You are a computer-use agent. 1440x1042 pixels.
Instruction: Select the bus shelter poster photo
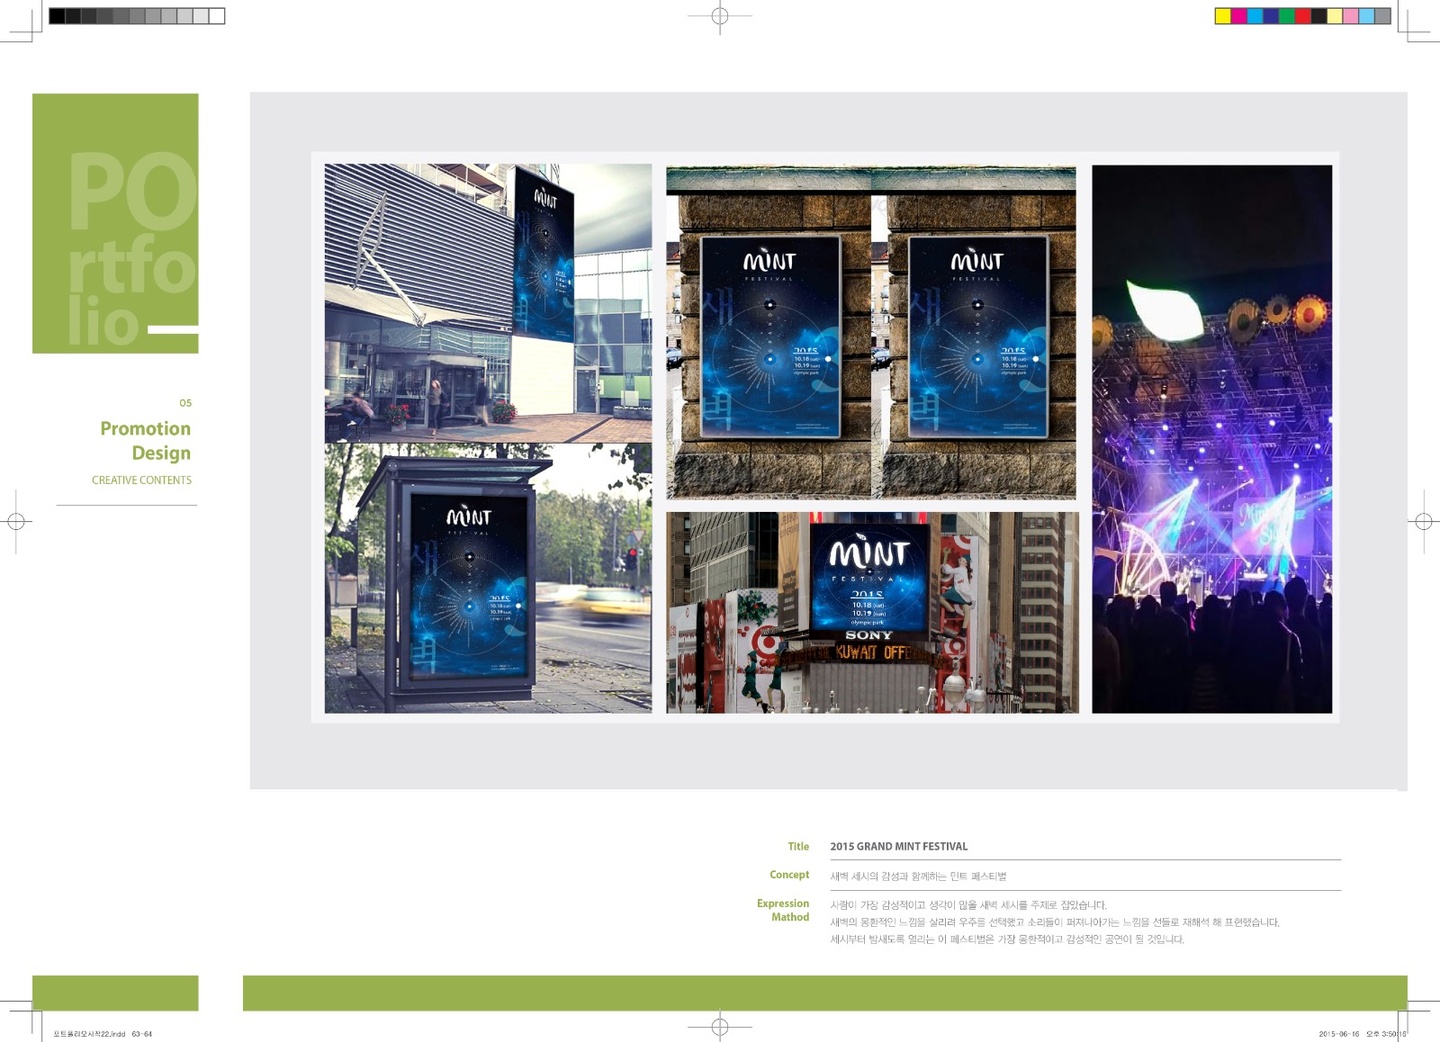point(488,578)
